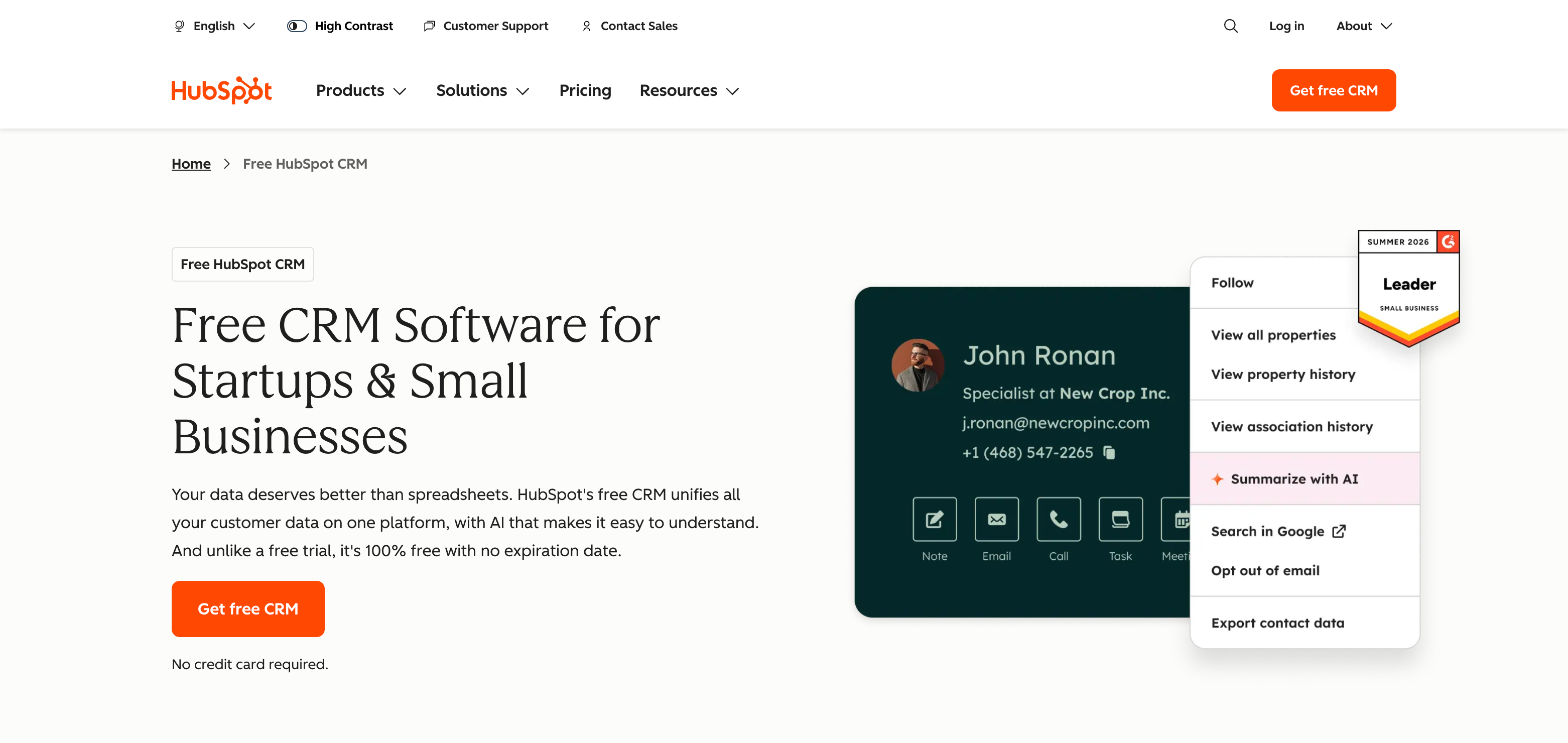
Task: Click the Note icon on contact card
Action: click(x=935, y=519)
